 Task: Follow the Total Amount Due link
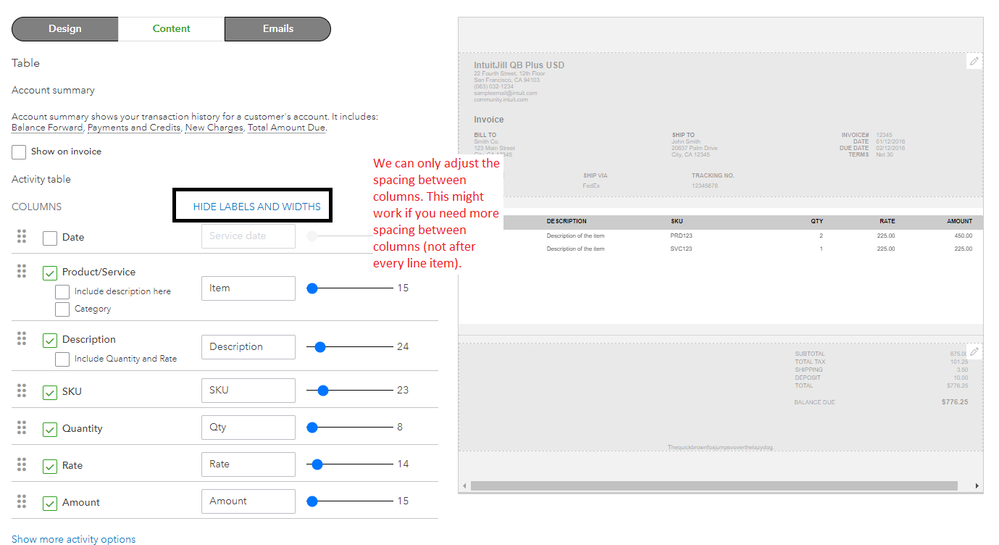(287, 127)
